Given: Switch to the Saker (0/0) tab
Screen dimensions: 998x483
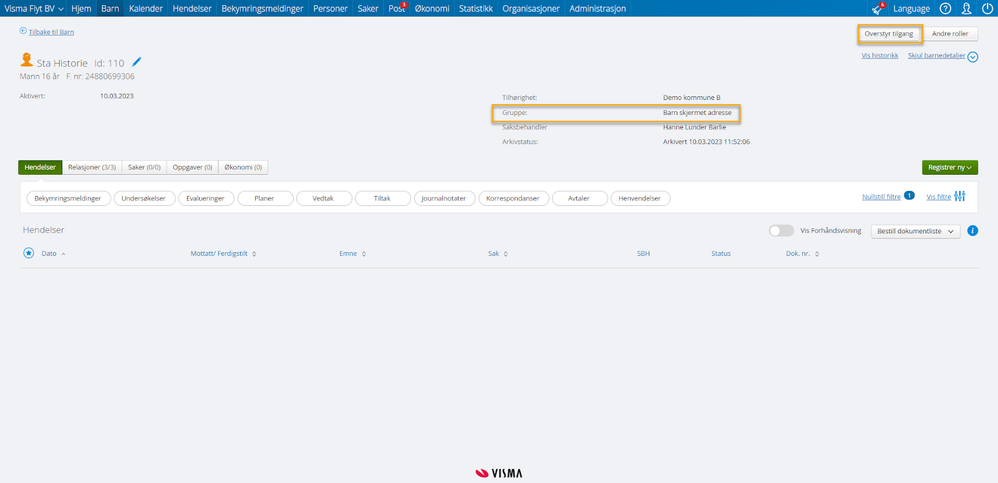Looking at the screenshot, I should (x=144, y=167).
